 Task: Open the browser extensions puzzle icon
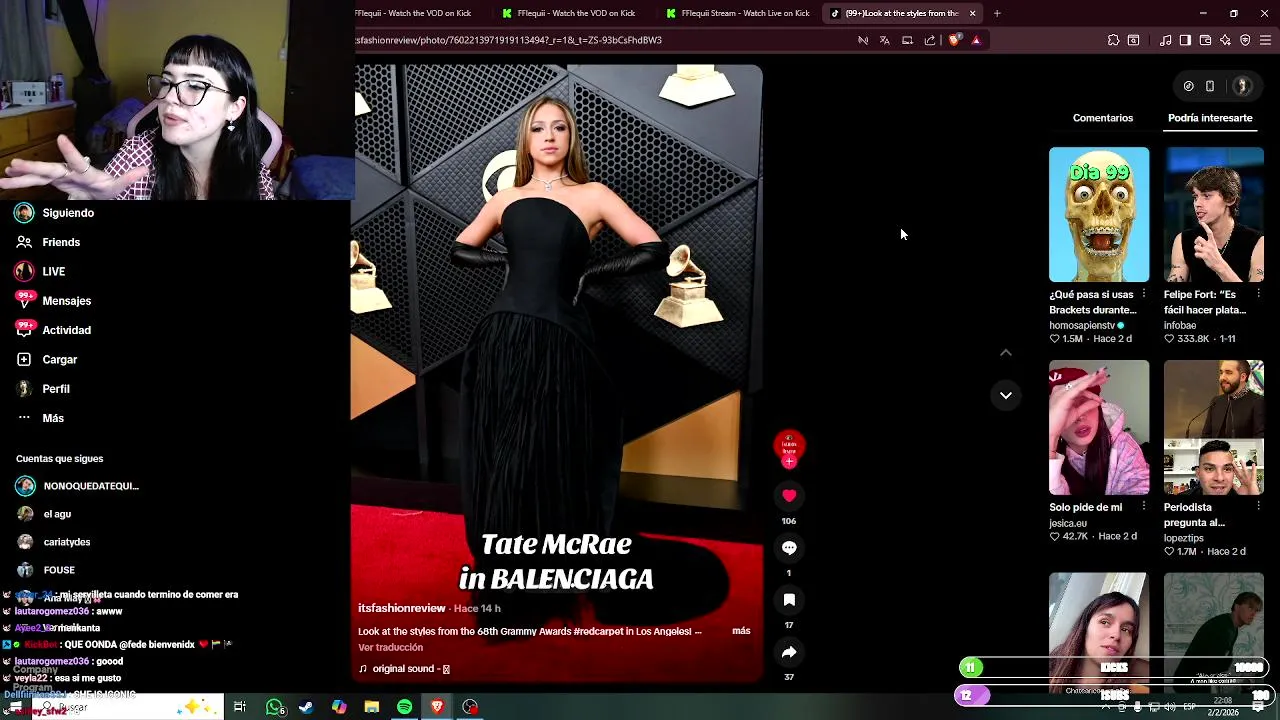click(1113, 40)
